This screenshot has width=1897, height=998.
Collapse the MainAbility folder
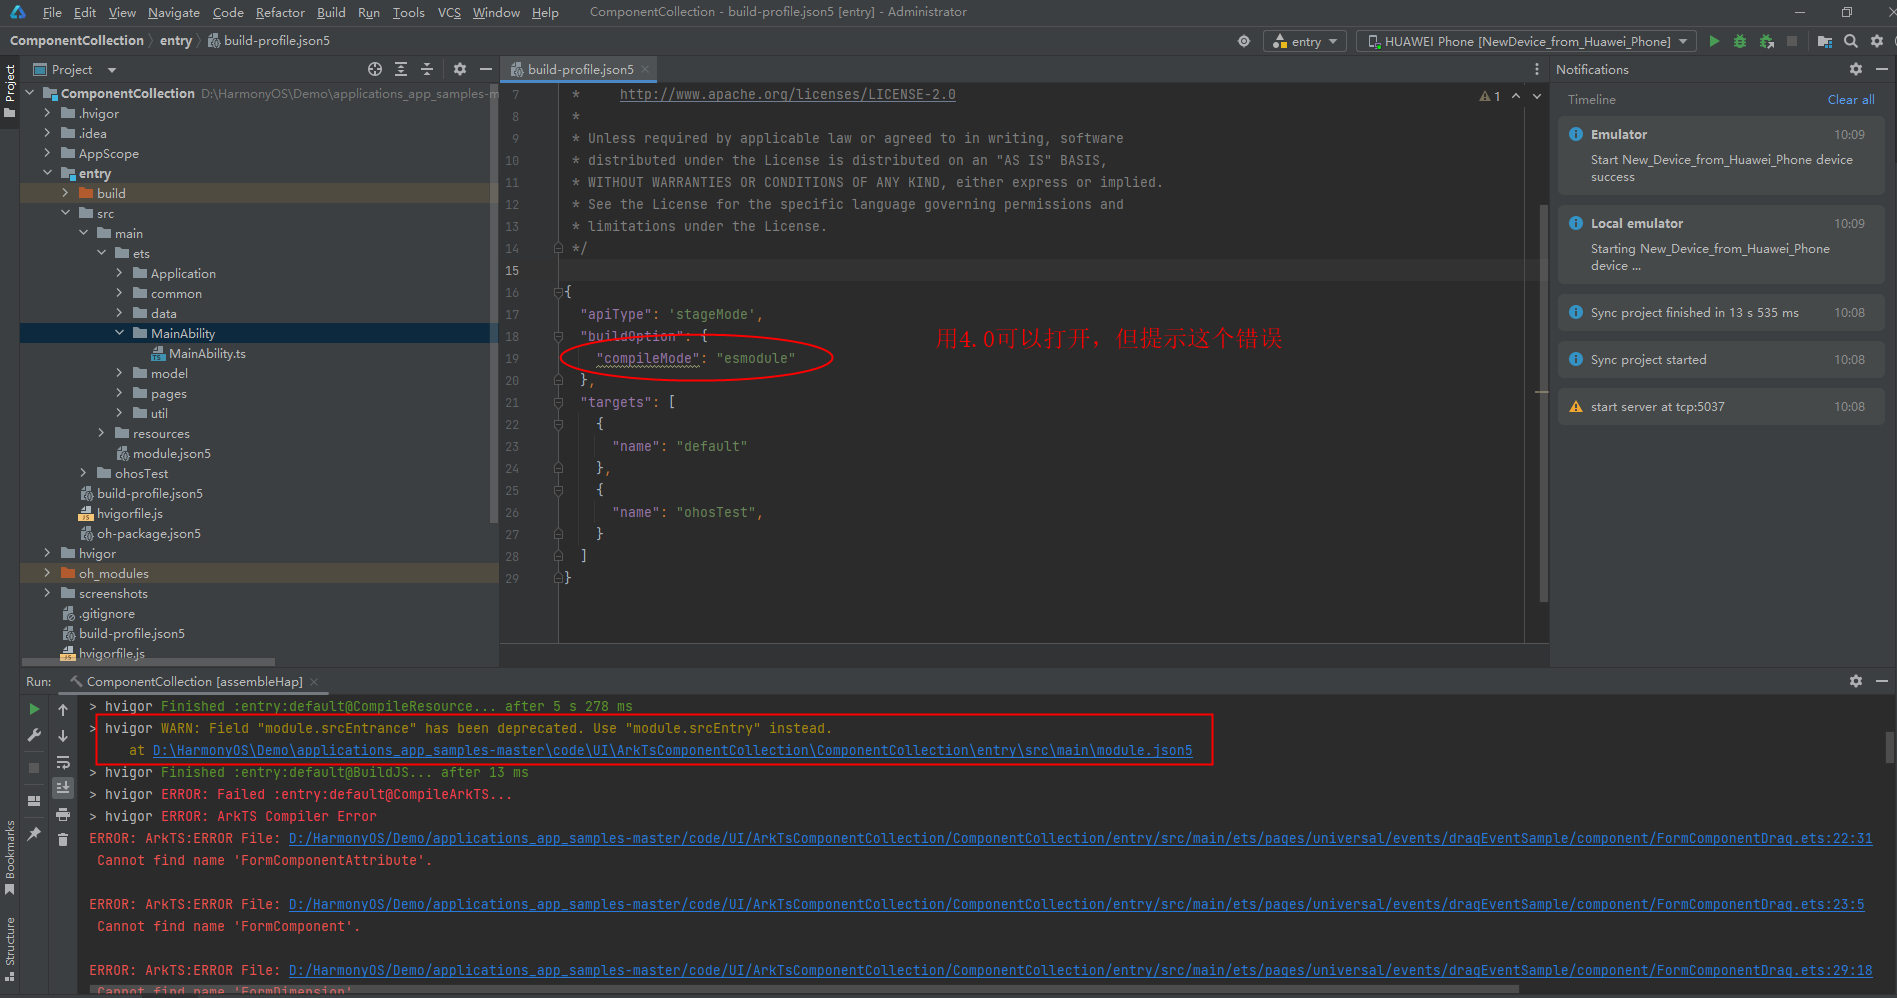pyautogui.click(x=119, y=333)
